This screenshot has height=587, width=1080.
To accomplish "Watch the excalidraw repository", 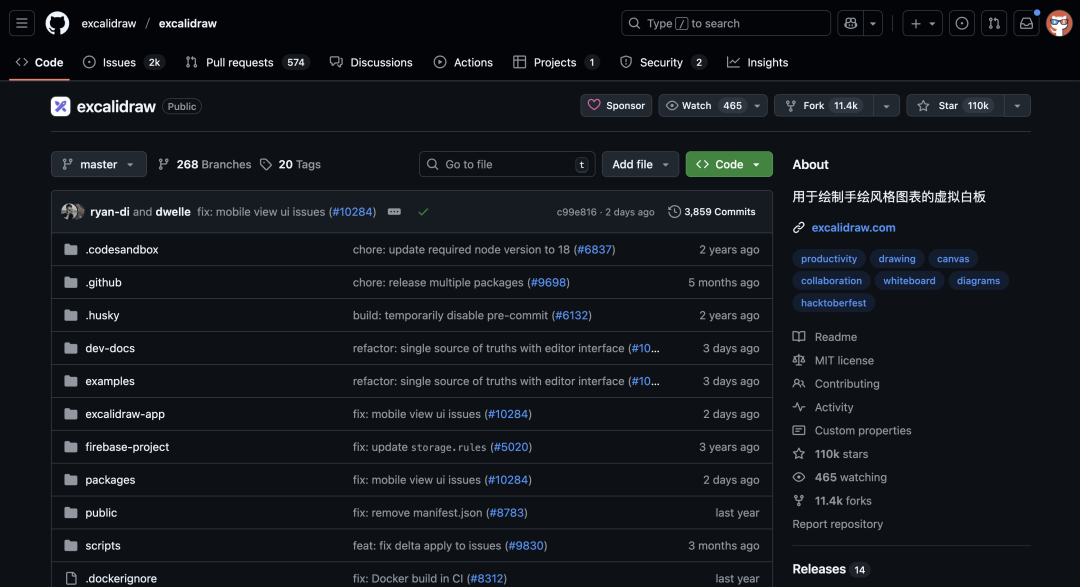I will point(703,105).
